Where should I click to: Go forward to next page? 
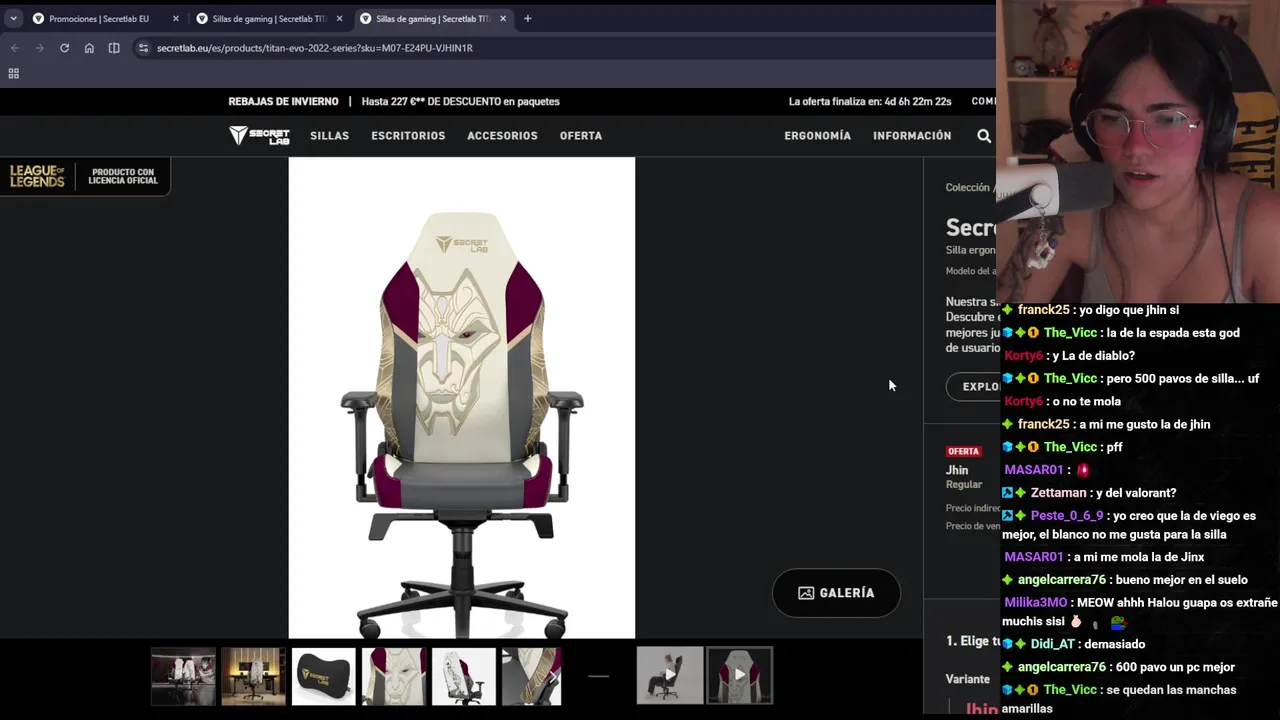pyautogui.click(x=39, y=48)
